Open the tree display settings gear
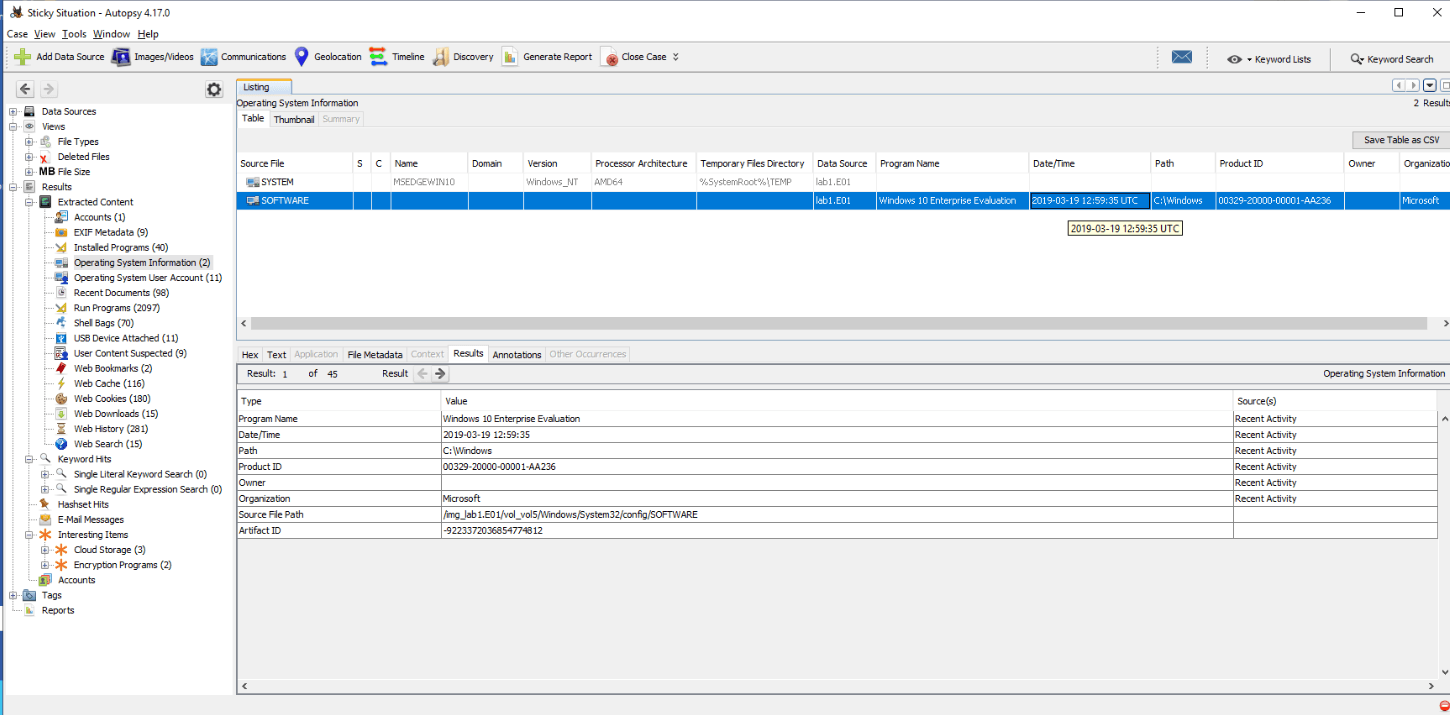The width and height of the screenshot is (1450, 715). click(x=214, y=89)
